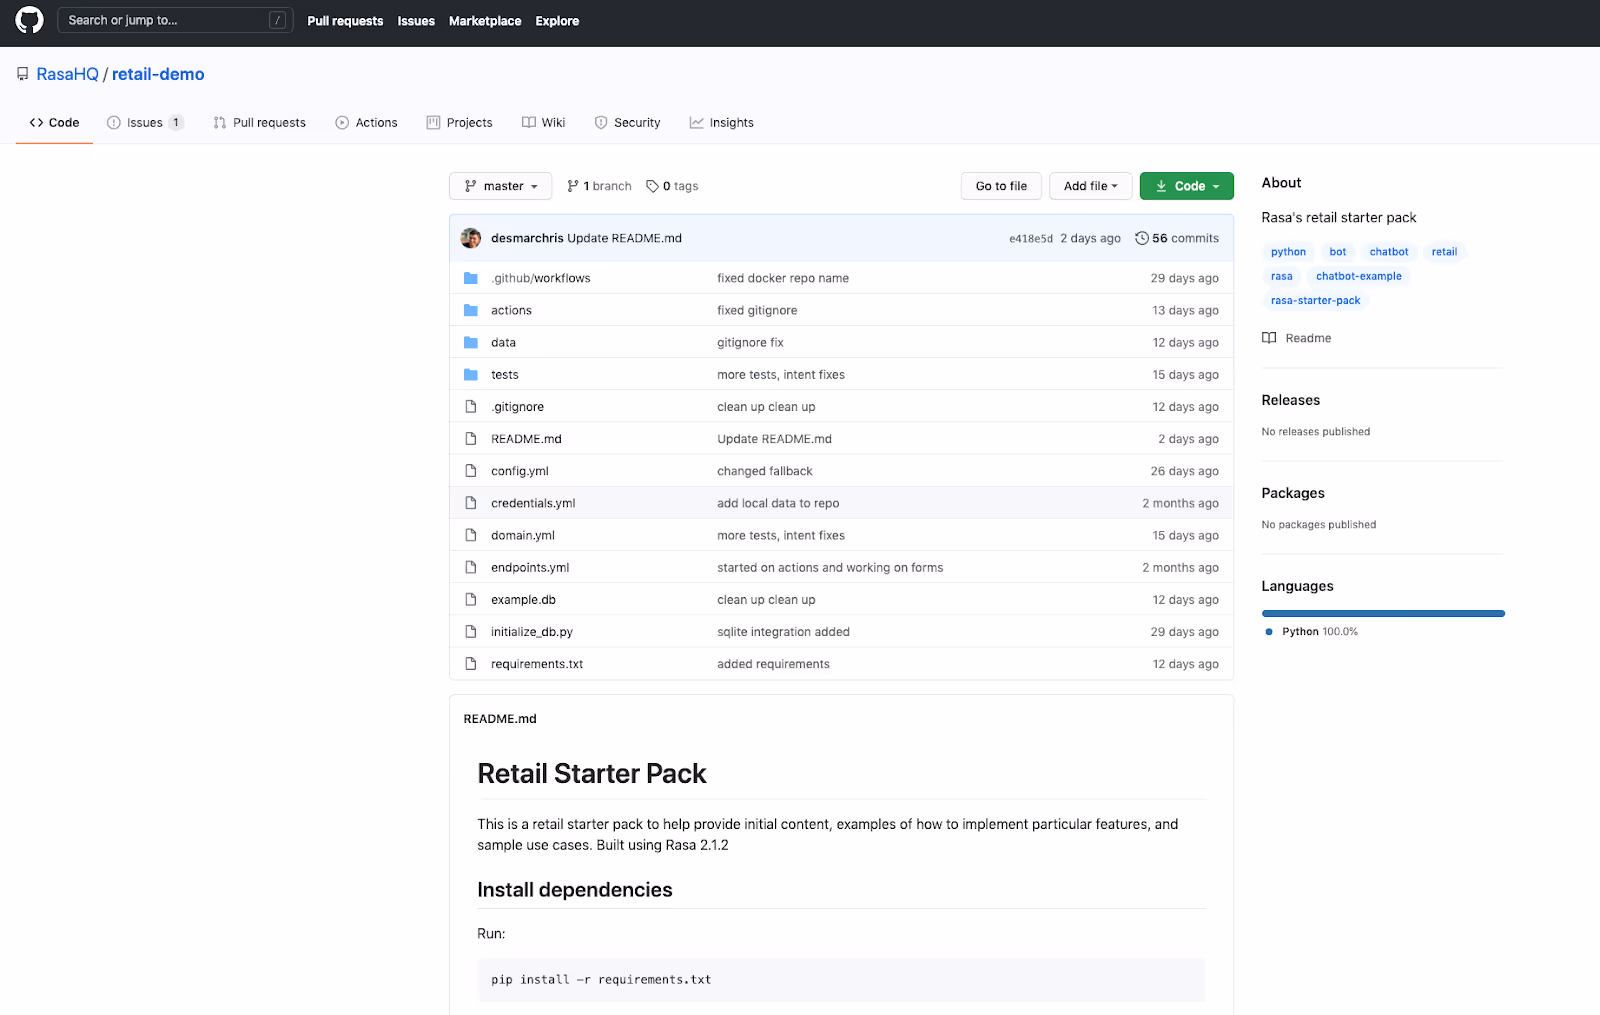
Task: Click the Projects board icon
Action: click(433, 122)
